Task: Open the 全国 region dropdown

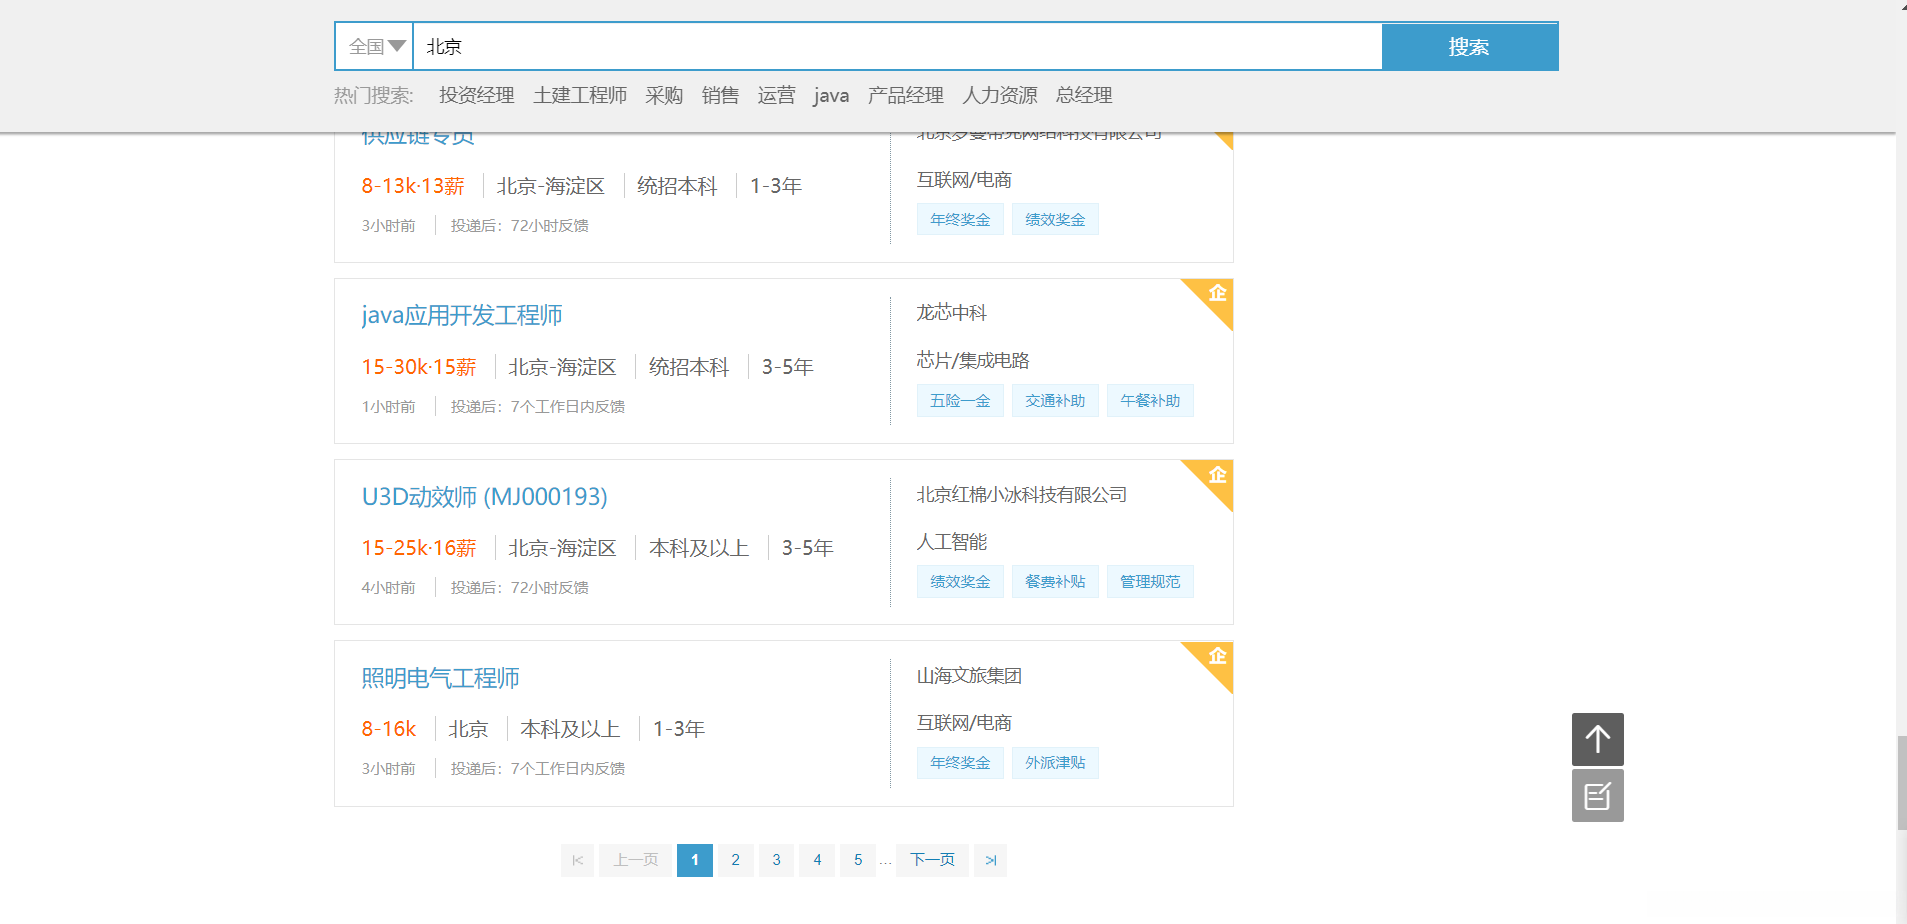Action: tap(375, 47)
